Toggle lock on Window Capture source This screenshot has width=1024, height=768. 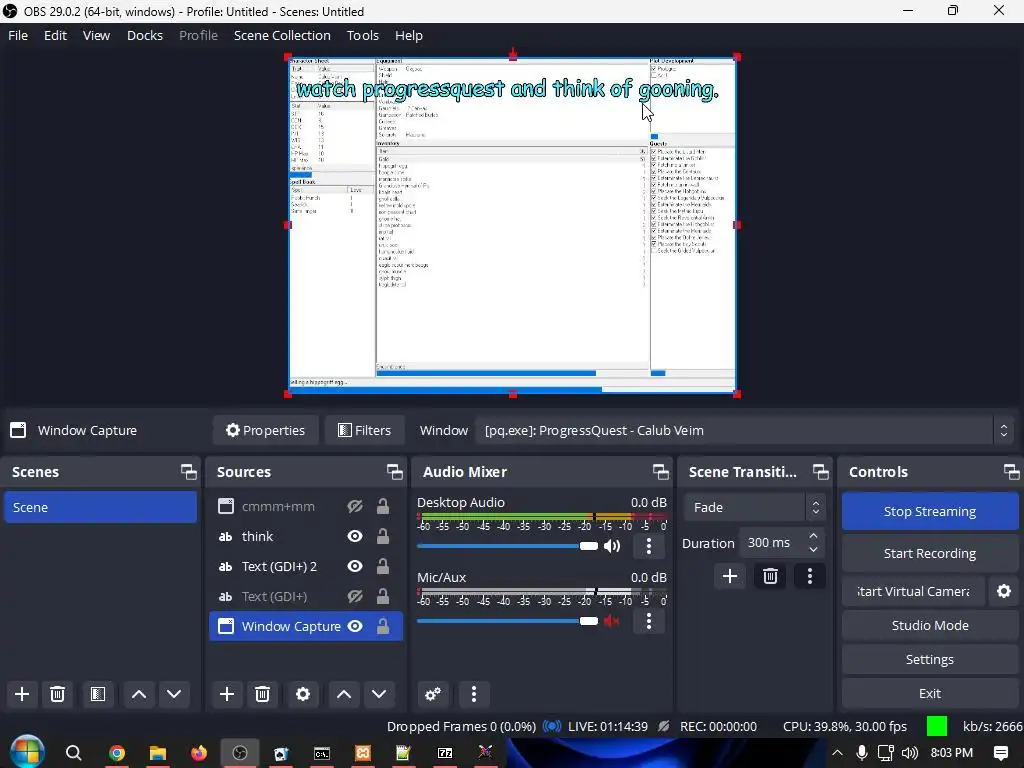383,626
